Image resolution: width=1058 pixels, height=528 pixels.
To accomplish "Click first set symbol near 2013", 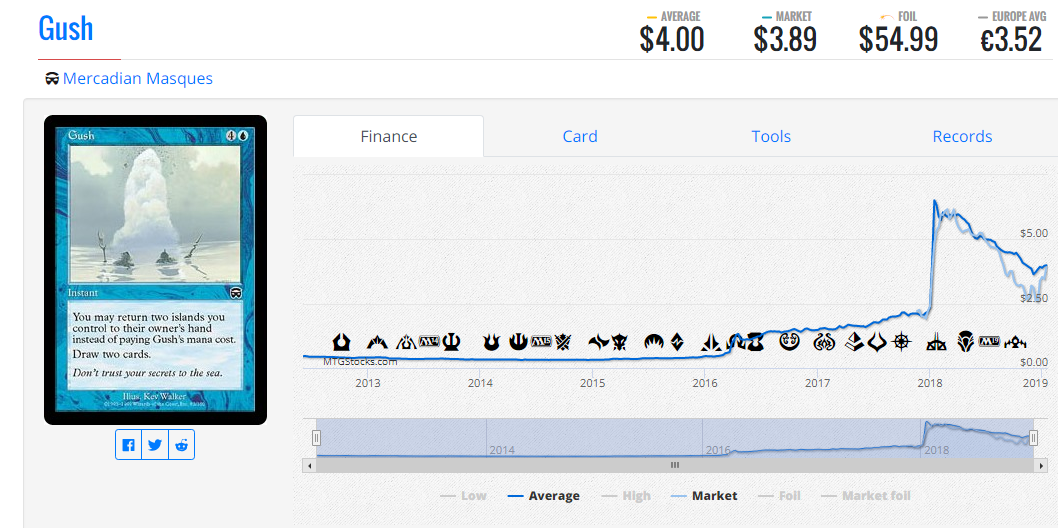I will [342, 342].
